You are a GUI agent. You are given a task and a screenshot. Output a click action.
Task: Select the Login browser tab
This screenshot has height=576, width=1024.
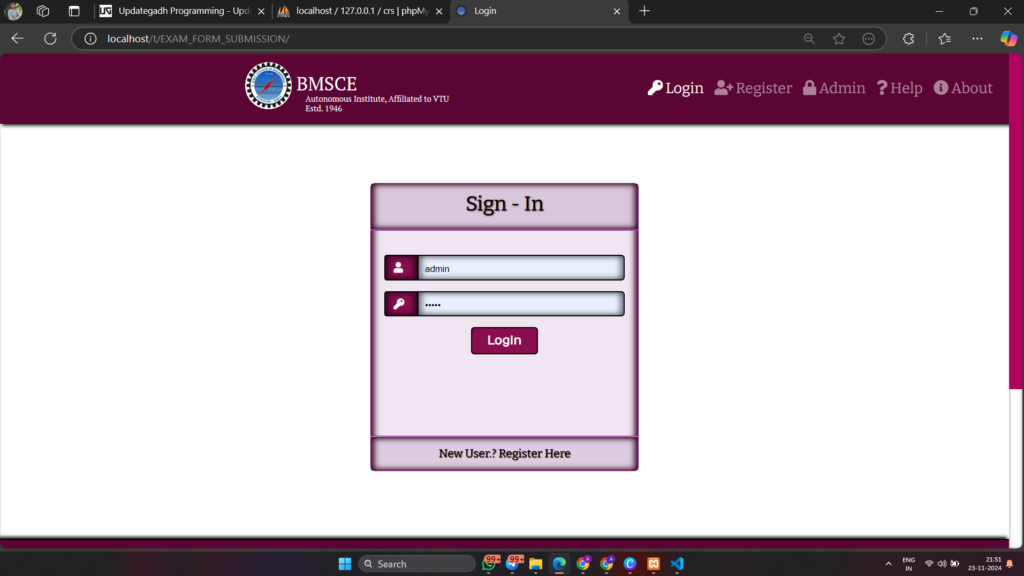coord(539,11)
